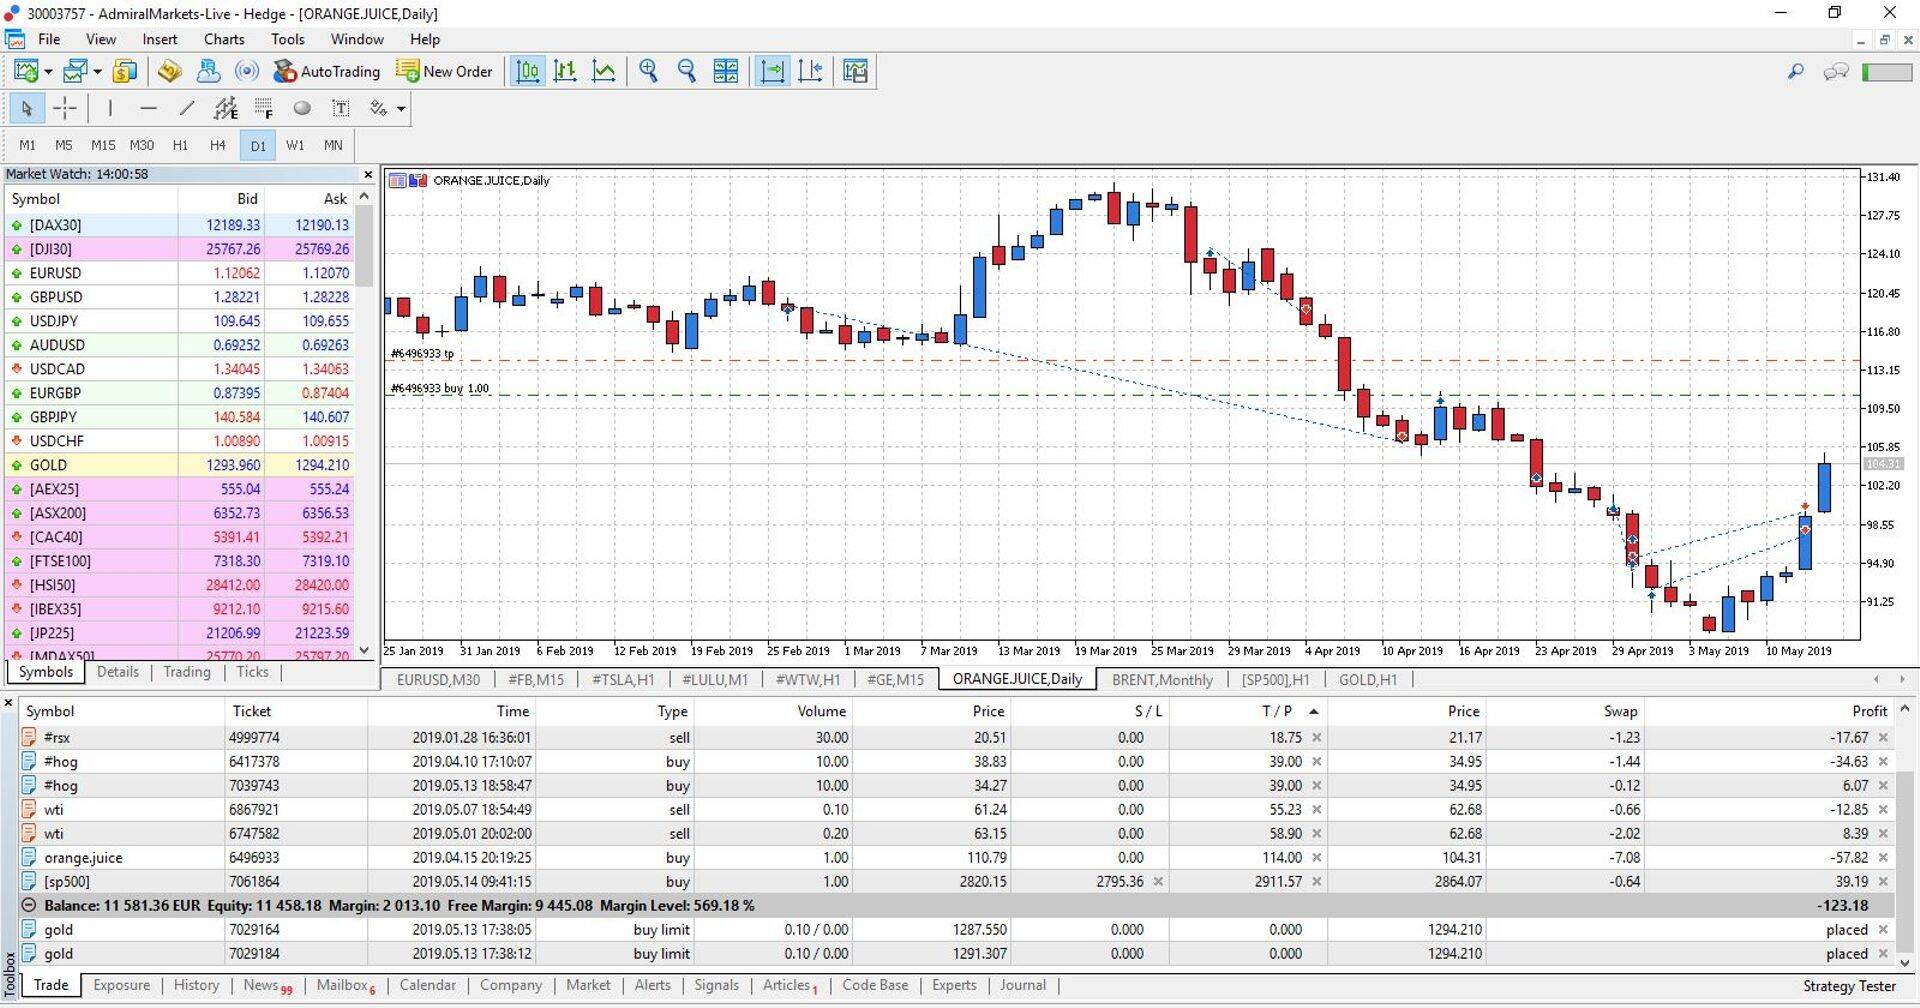
Task: Click the New Order button
Action: 445,71
